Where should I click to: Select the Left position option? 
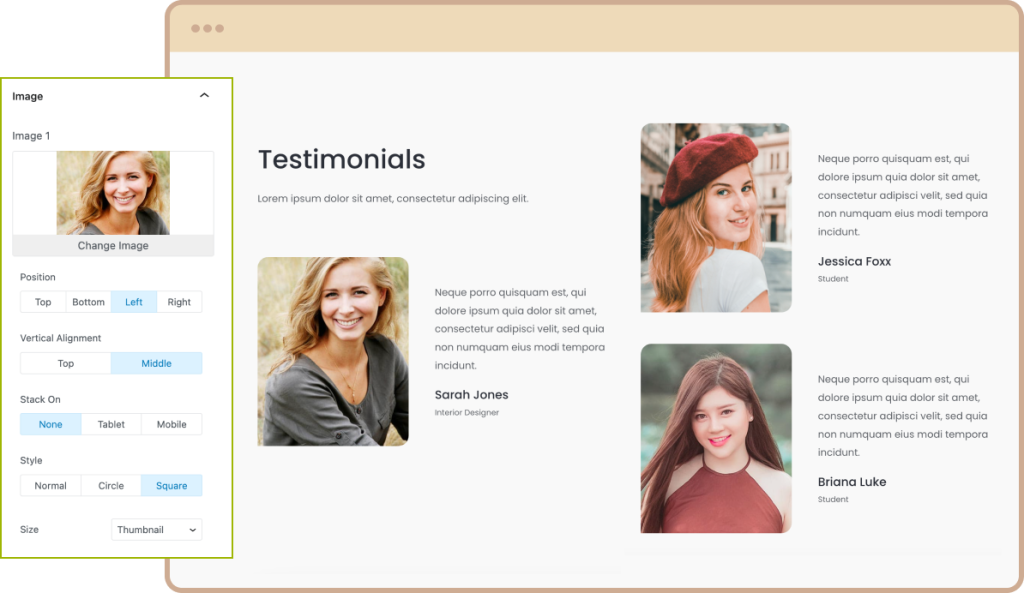pos(133,301)
